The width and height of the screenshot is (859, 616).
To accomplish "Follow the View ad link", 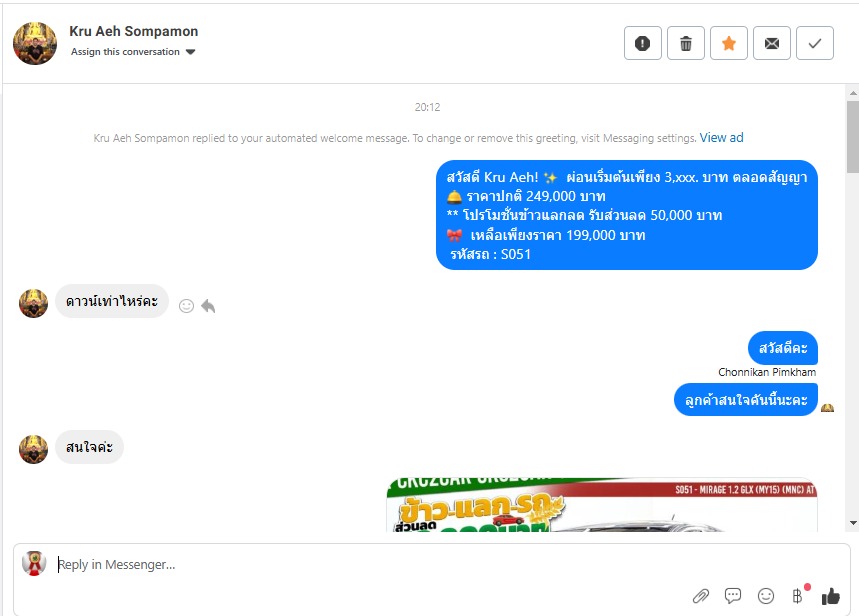I will [x=721, y=138].
